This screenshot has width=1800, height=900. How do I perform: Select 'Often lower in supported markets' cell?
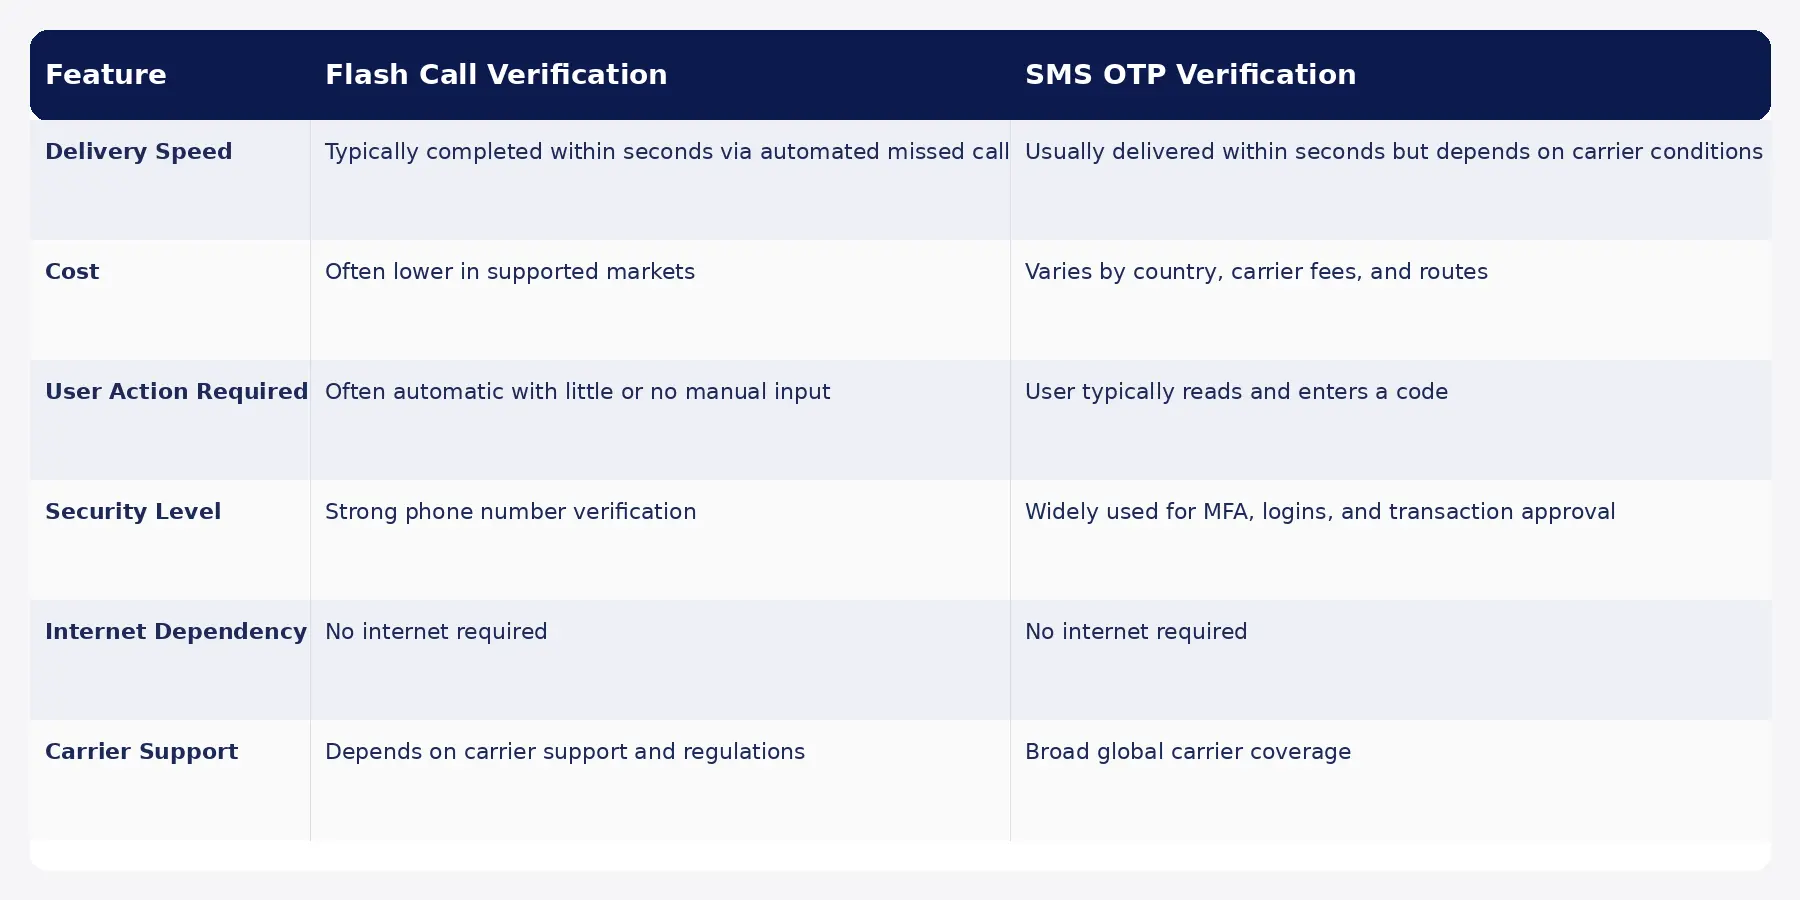pos(660,300)
